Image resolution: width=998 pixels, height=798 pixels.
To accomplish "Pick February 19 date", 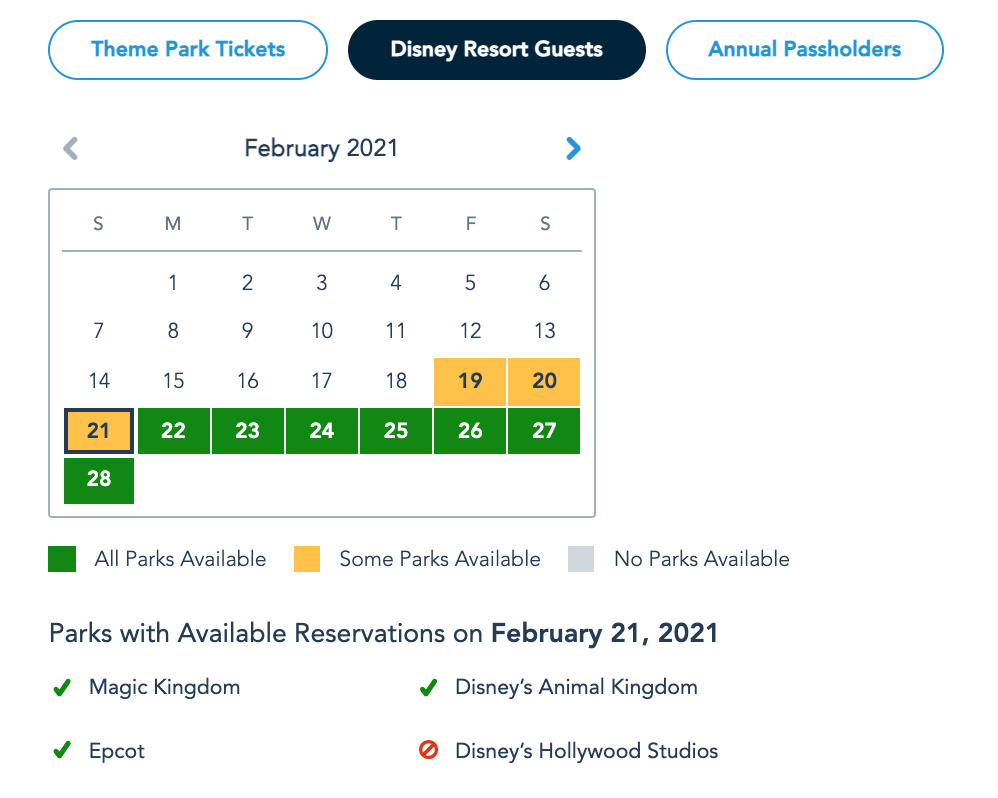I will 470,381.
